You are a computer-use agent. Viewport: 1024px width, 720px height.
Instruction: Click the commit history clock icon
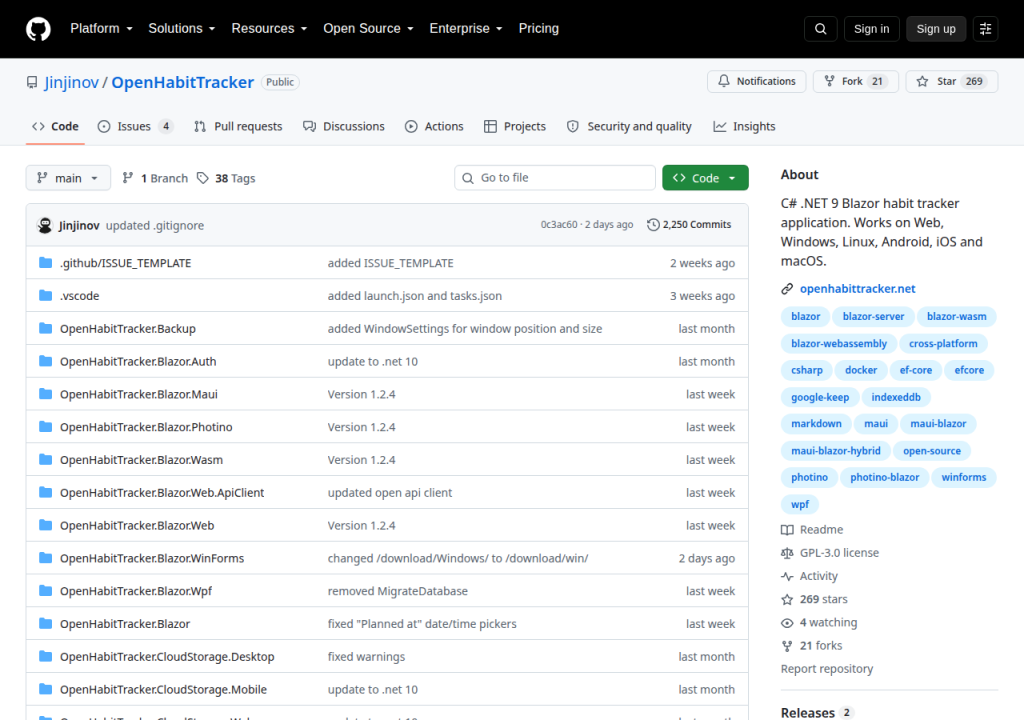[653, 225]
